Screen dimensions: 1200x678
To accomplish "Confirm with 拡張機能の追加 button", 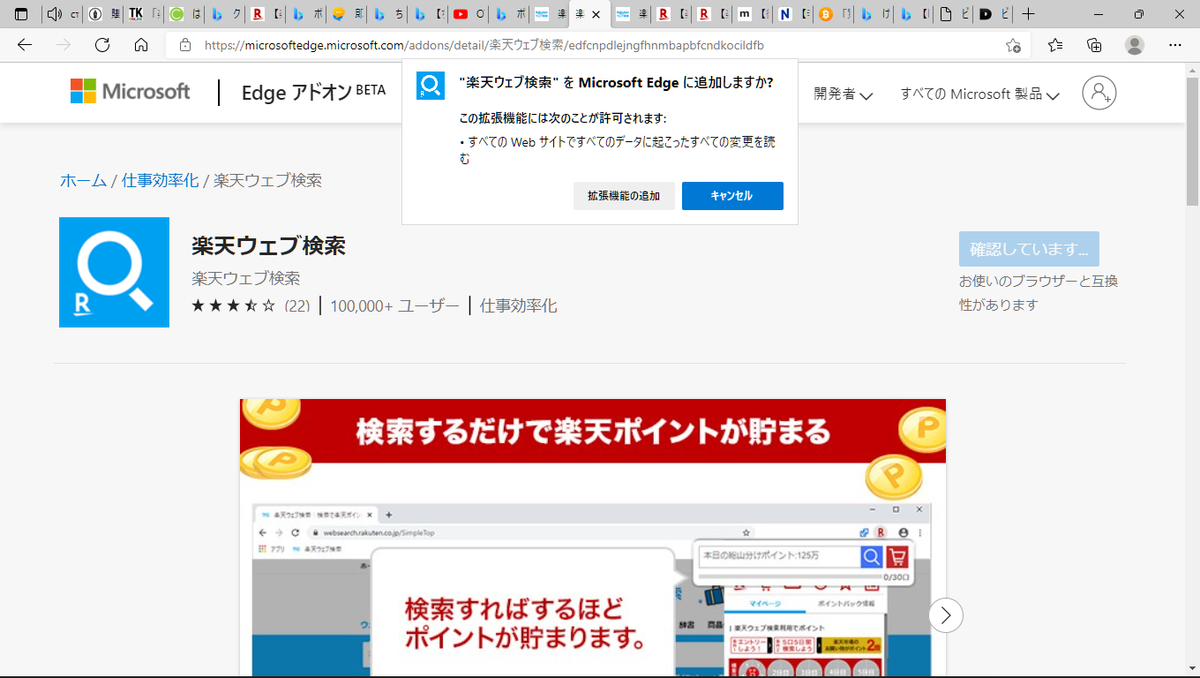I will (624, 196).
